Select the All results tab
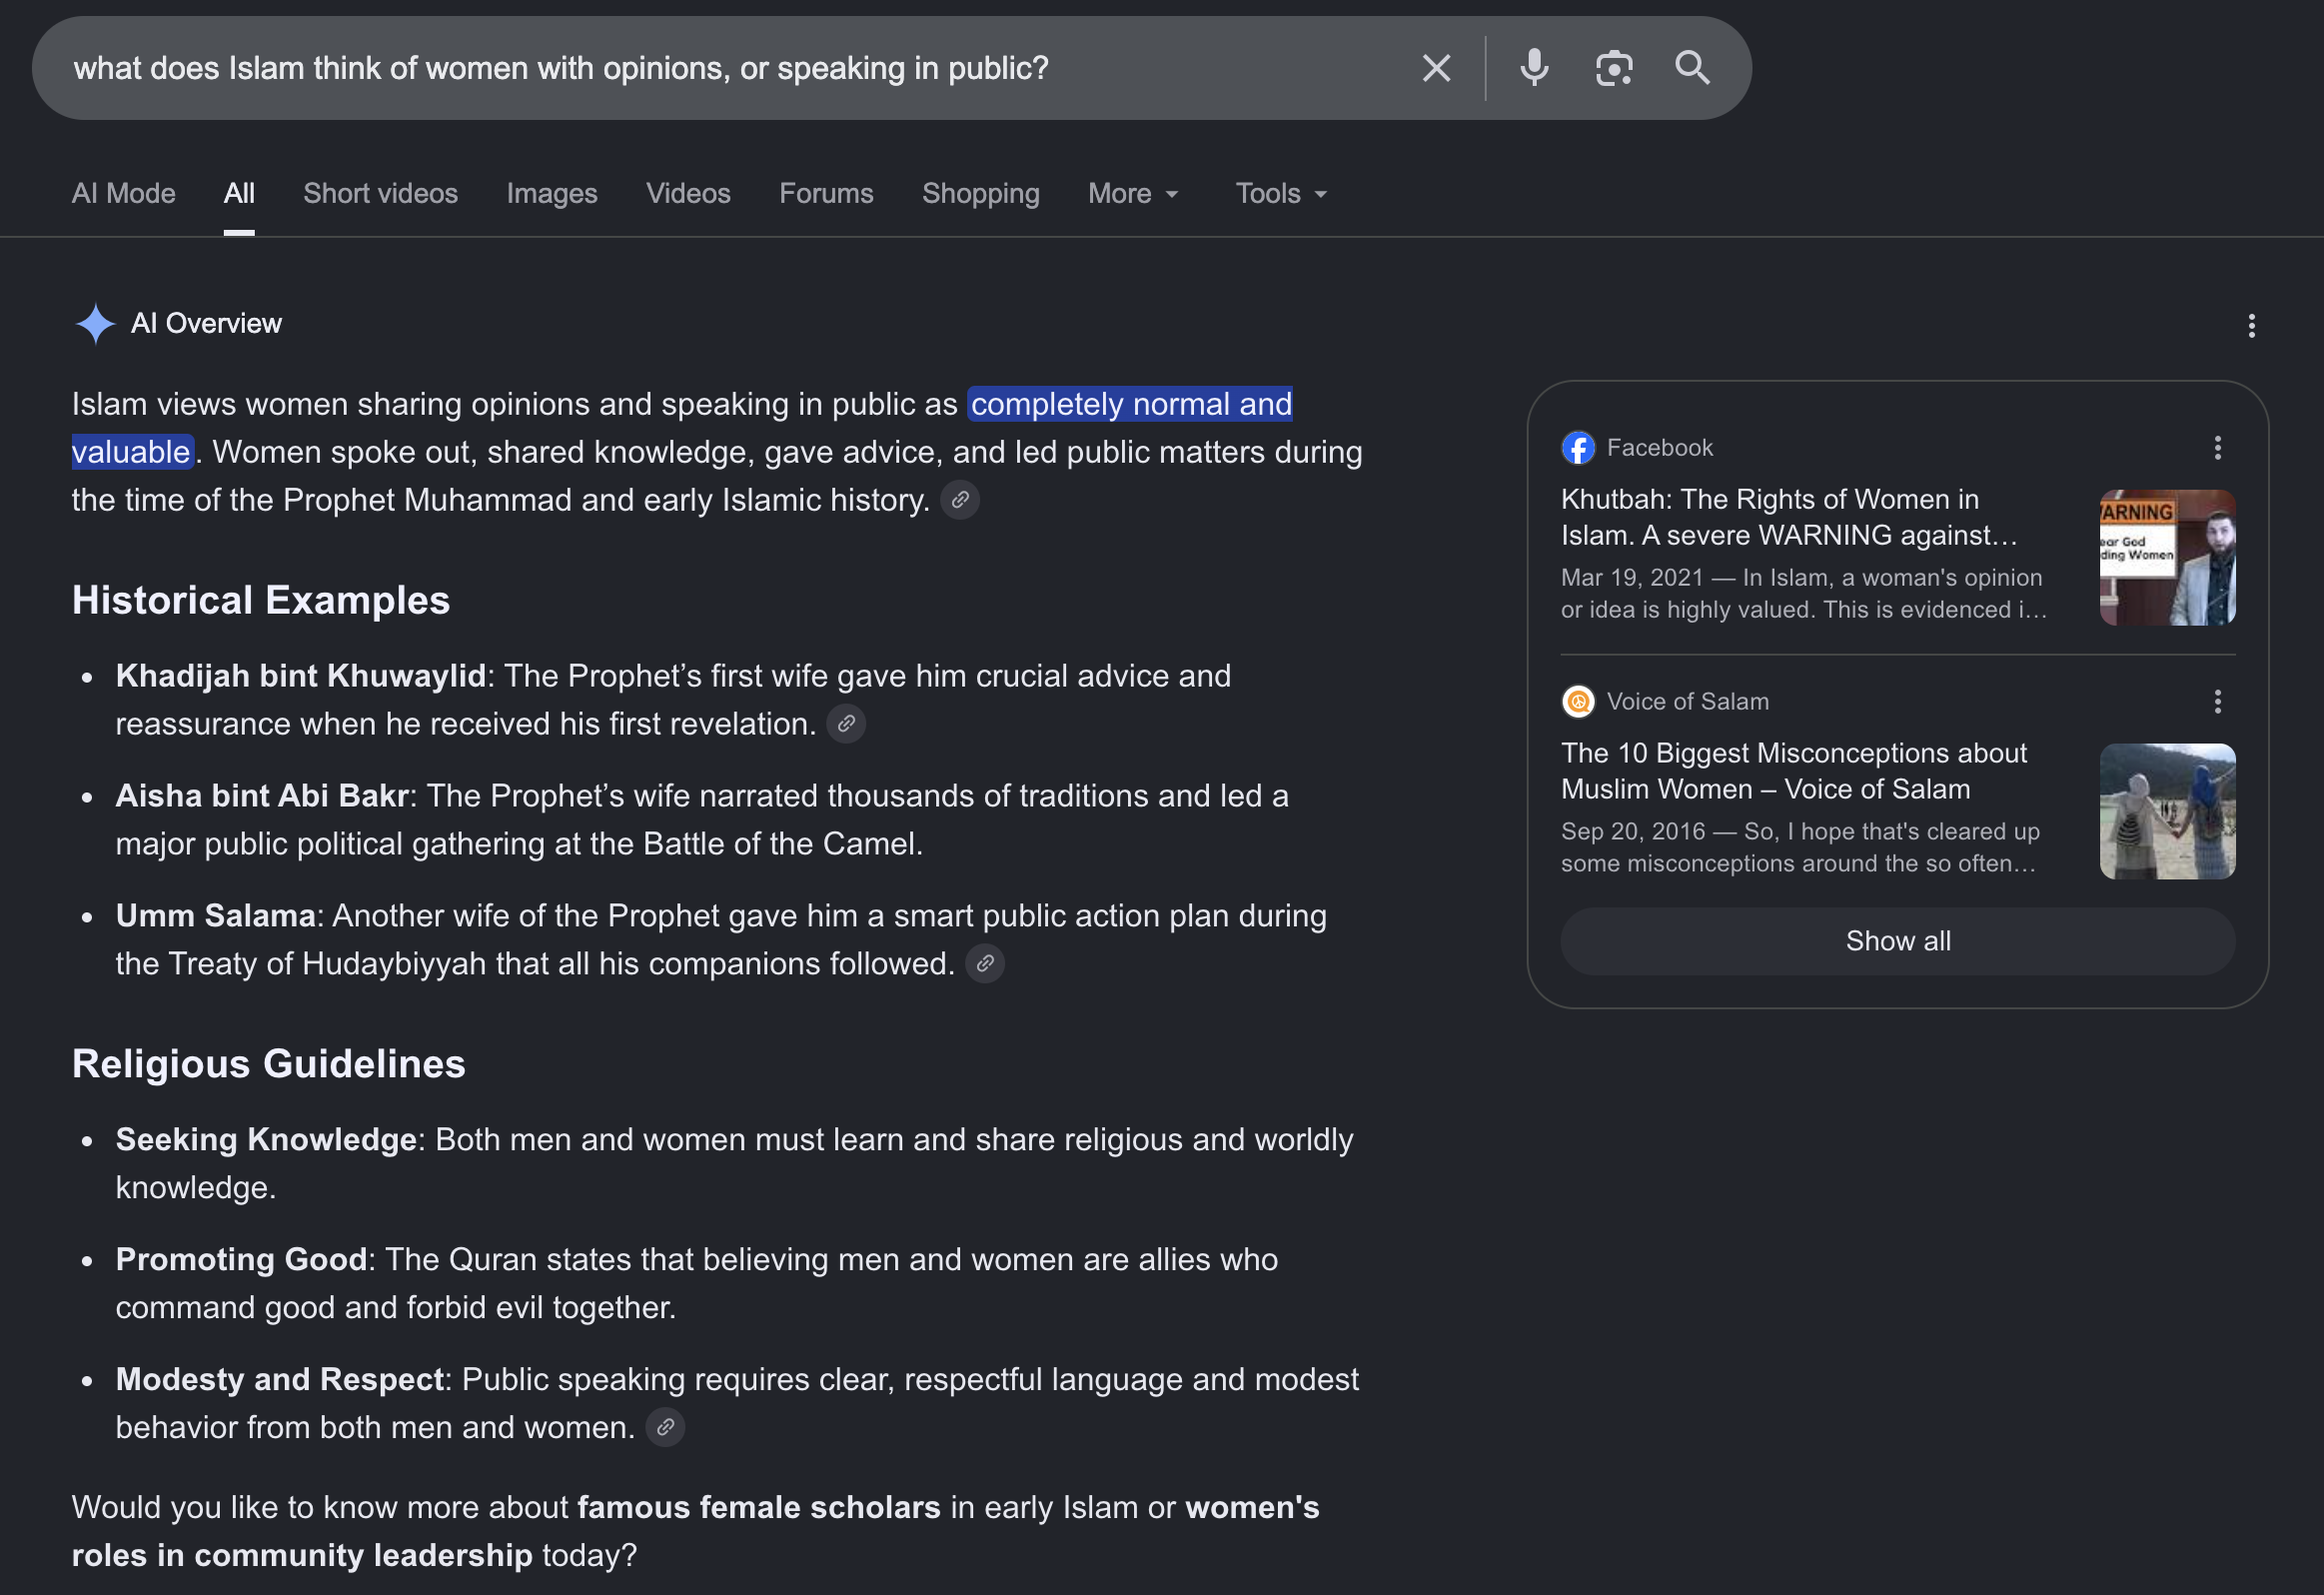This screenshot has width=2324, height=1595. pos(239,194)
